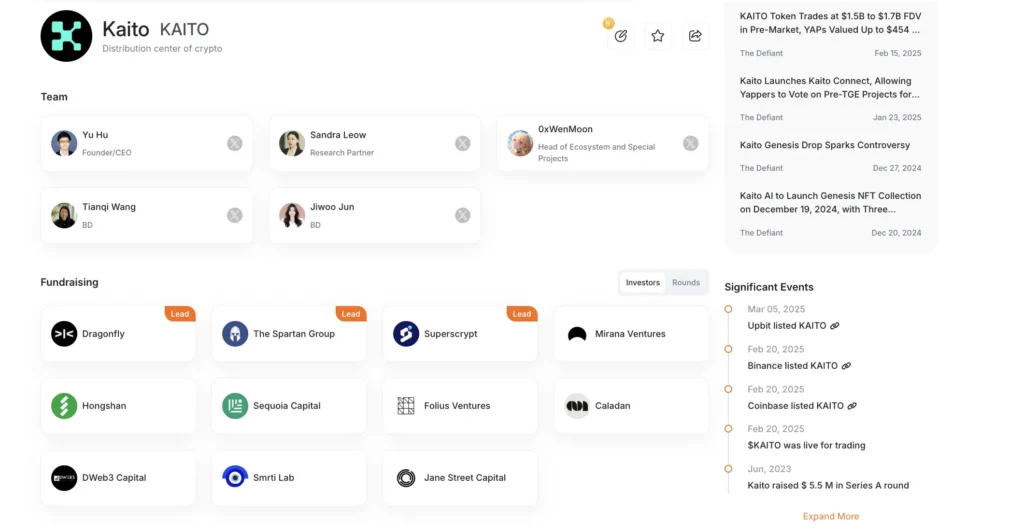Open Yu Hu Founder/CEO name
The width and height of the screenshot is (1024, 531).
click(x=95, y=135)
